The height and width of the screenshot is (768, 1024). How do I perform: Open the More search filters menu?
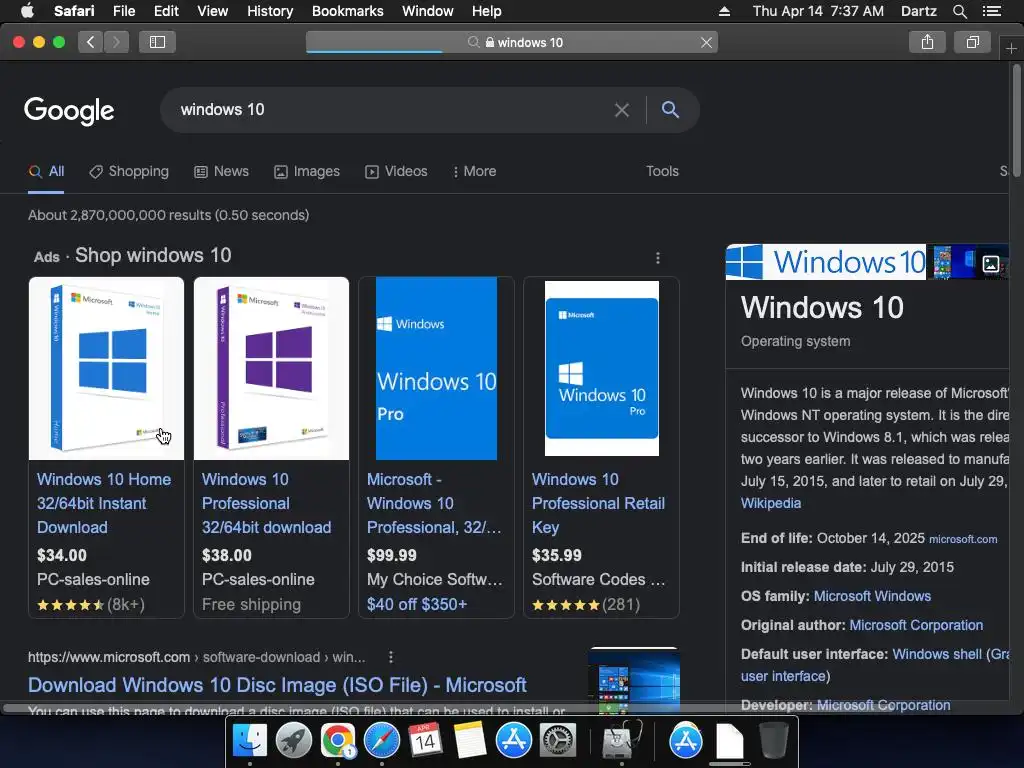pyautogui.click(x=475, y=171)
